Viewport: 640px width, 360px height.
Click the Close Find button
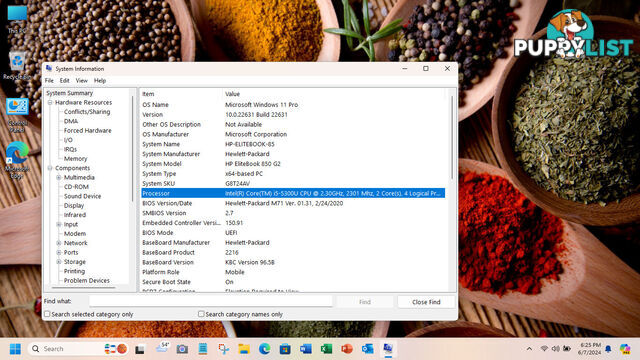[x=426, y=302]
